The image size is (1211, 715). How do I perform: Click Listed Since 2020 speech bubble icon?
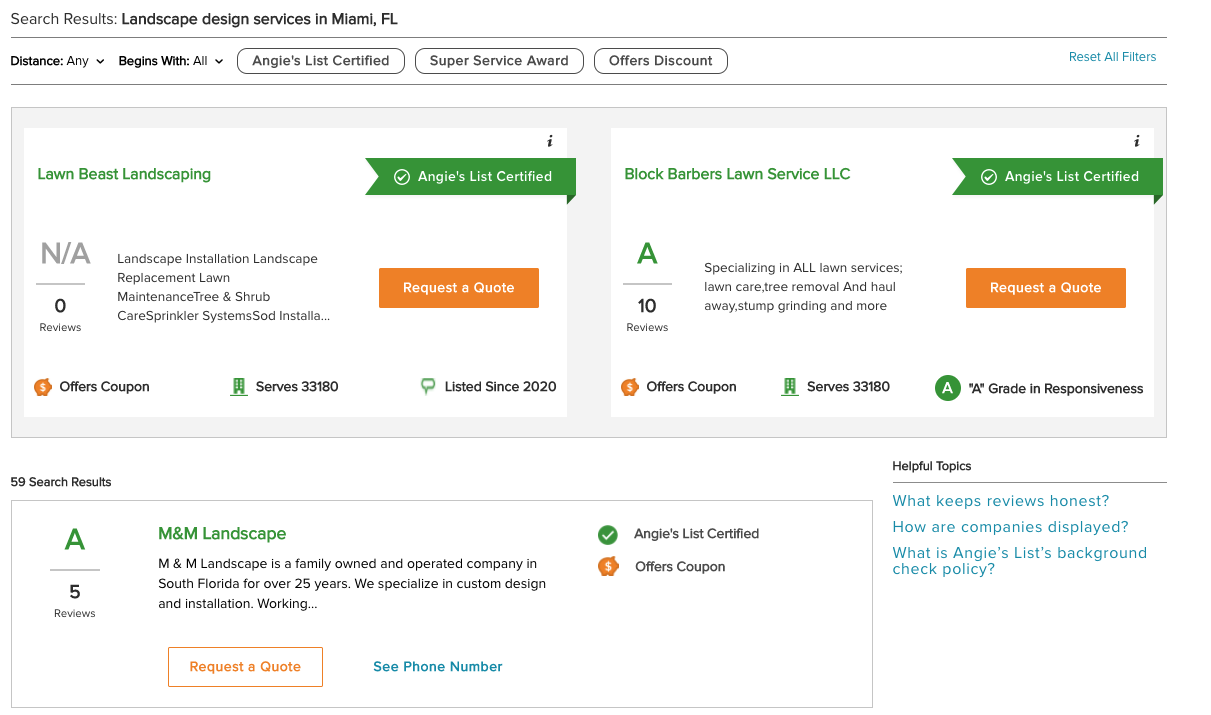click(x=428, y=386)
